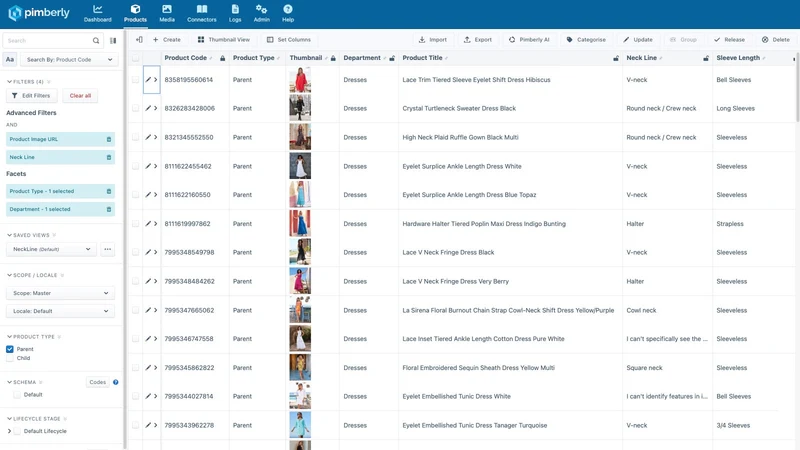Open thumbnail of Eyelet Surplice Dress Blue Topaz

point(300,195)
